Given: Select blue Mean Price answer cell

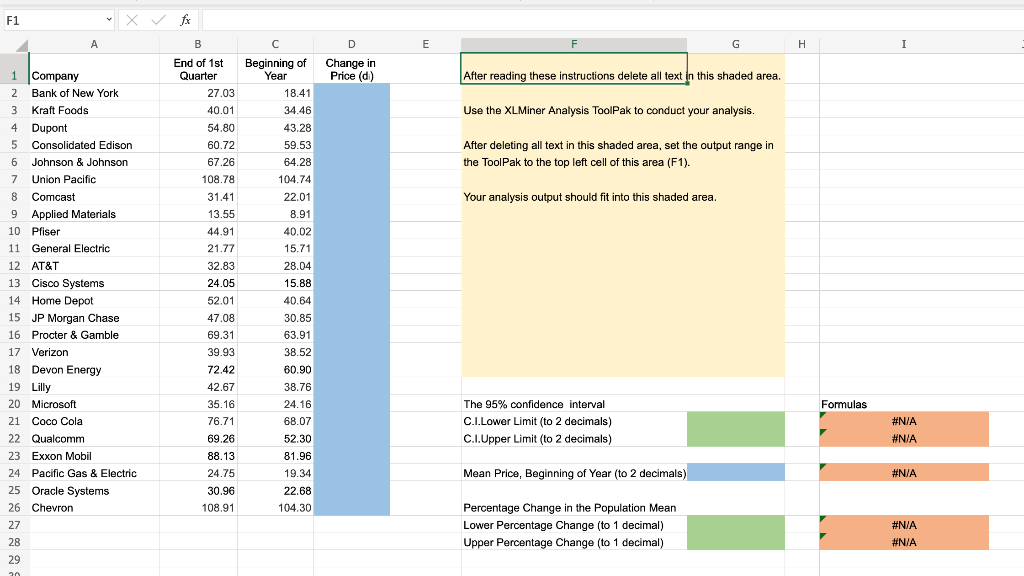Looking at the screenshot, I should 735,473.
